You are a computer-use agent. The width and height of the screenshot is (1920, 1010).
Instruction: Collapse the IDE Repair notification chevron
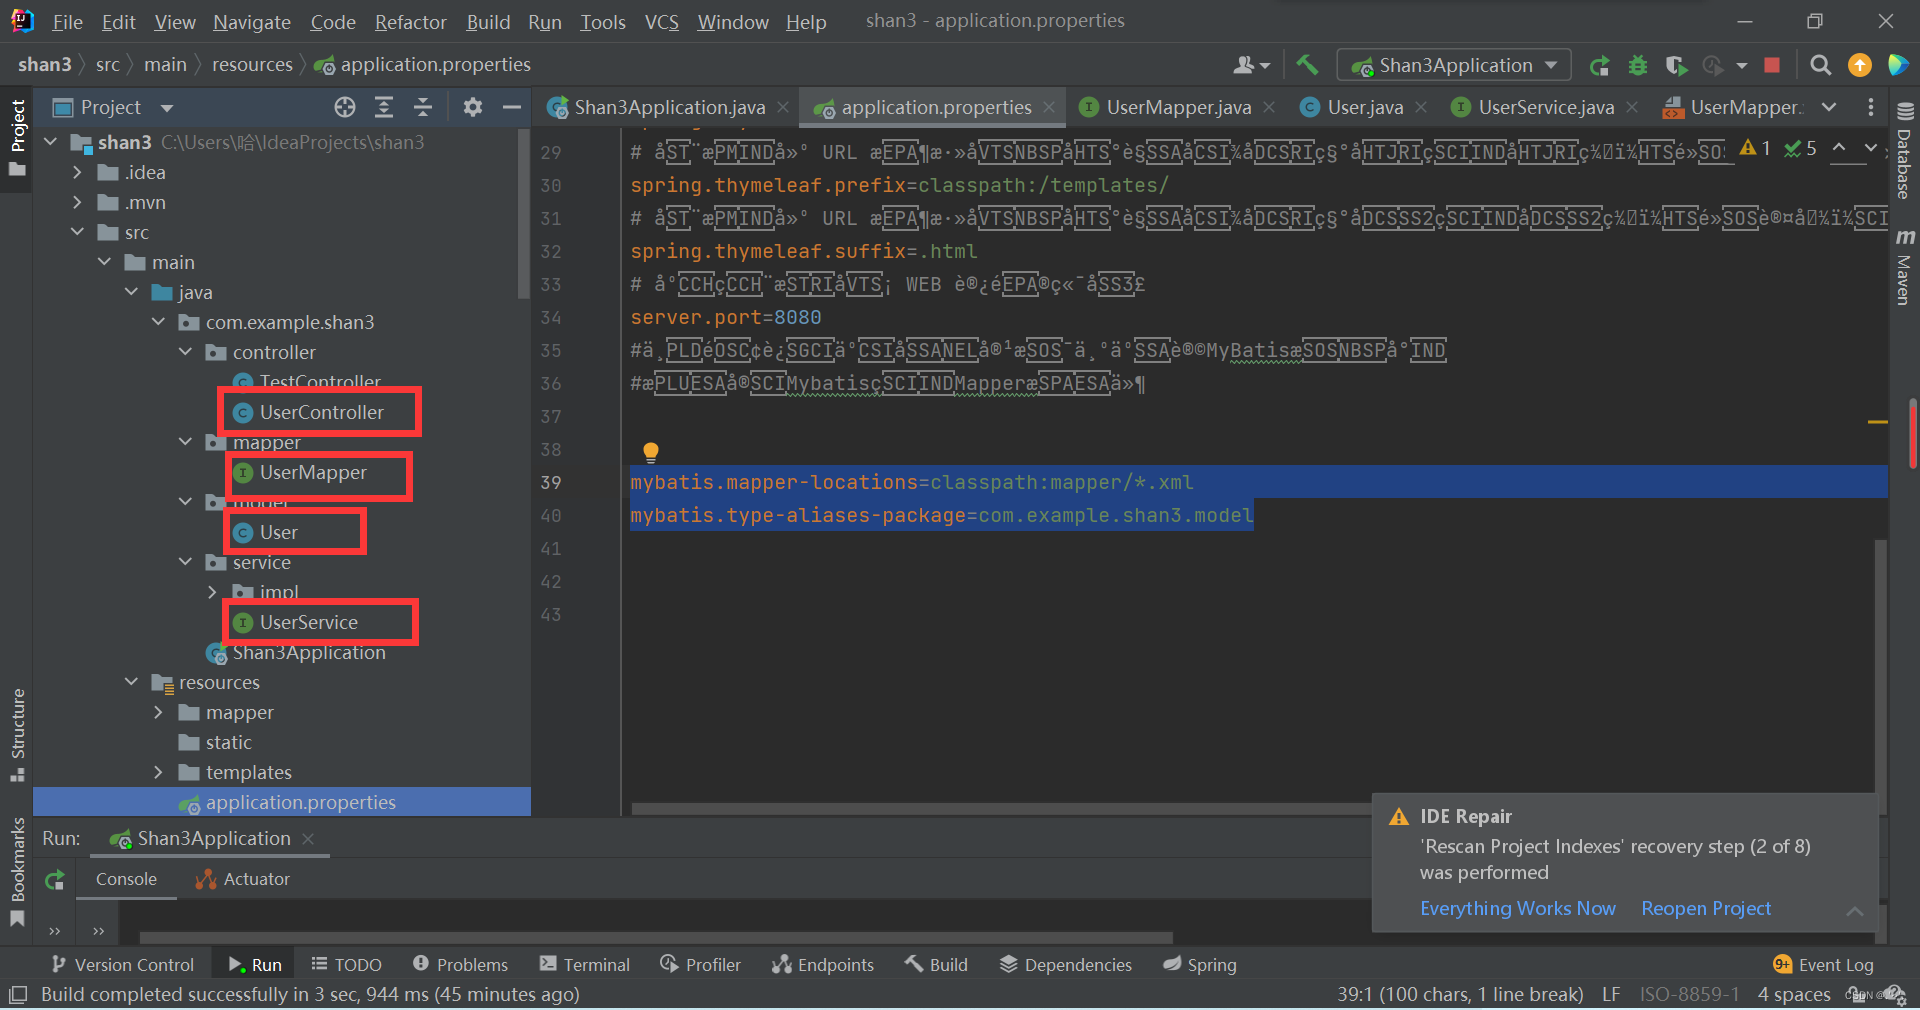[x=1855, y=910]
